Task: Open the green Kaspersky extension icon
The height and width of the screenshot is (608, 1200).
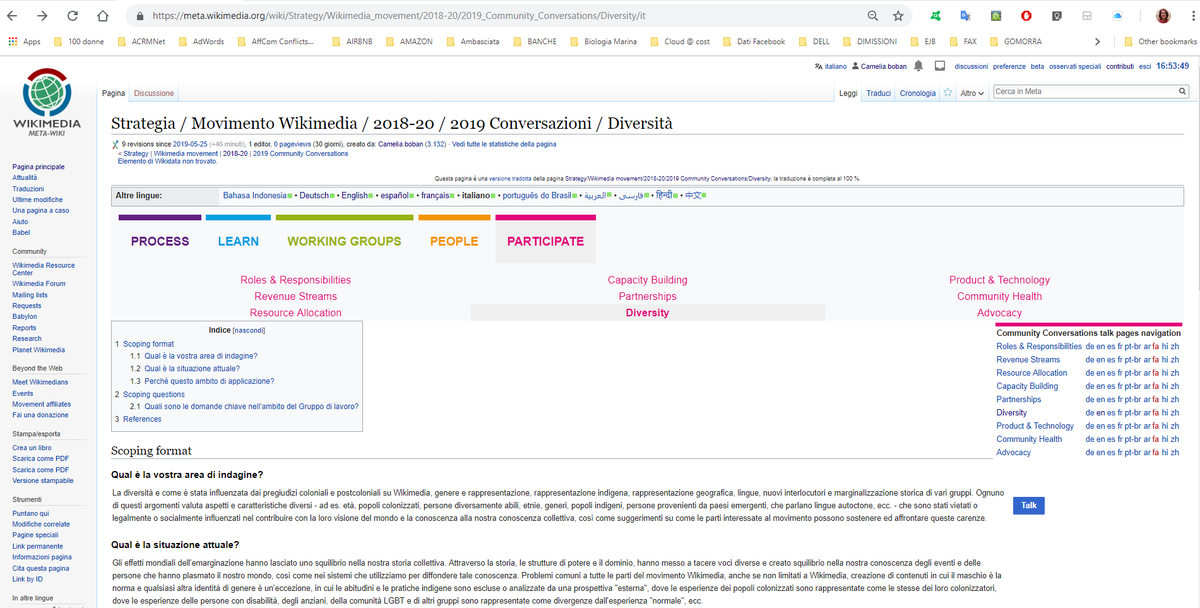Action: point(935,16)
